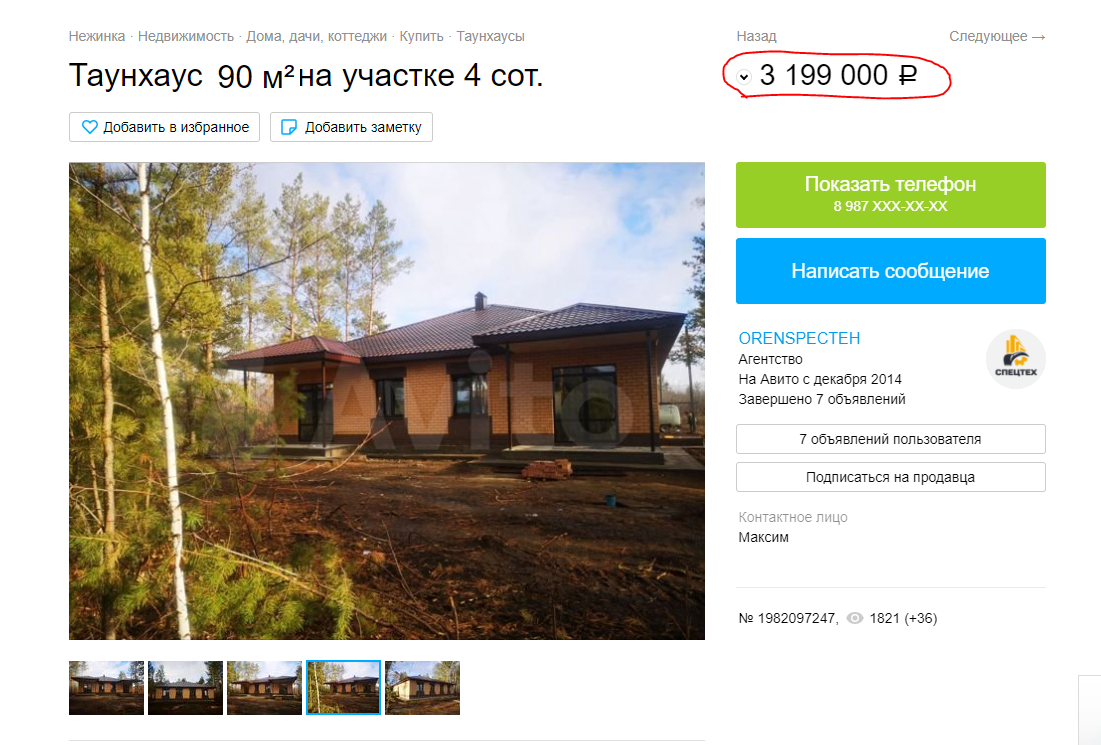Go to Следующее listing arrow
This screenshot has width=1101, height=745.
997,37
